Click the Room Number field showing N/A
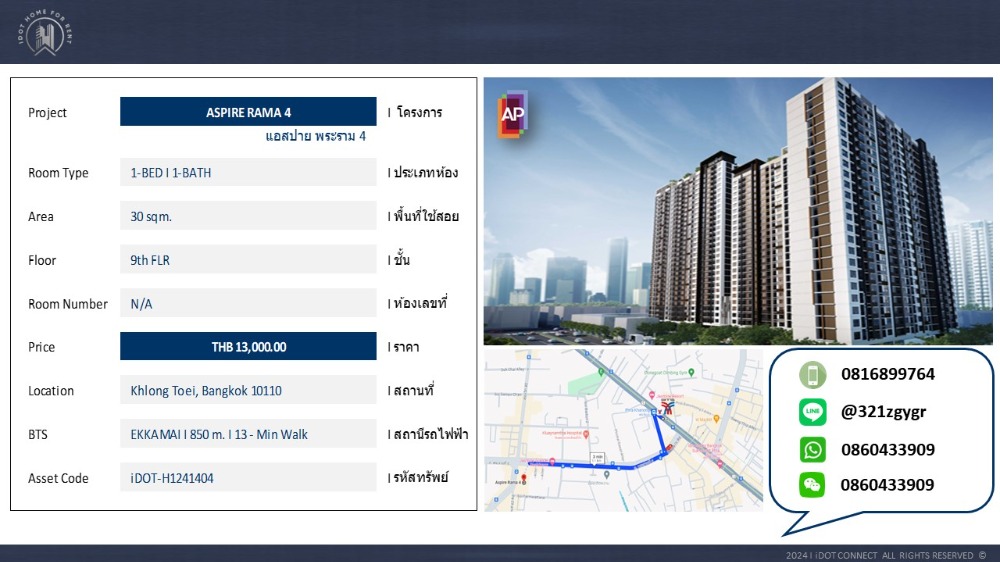The height and width of the screenshot is (562, 1000). pyautogui.click(x=248, y=303)
